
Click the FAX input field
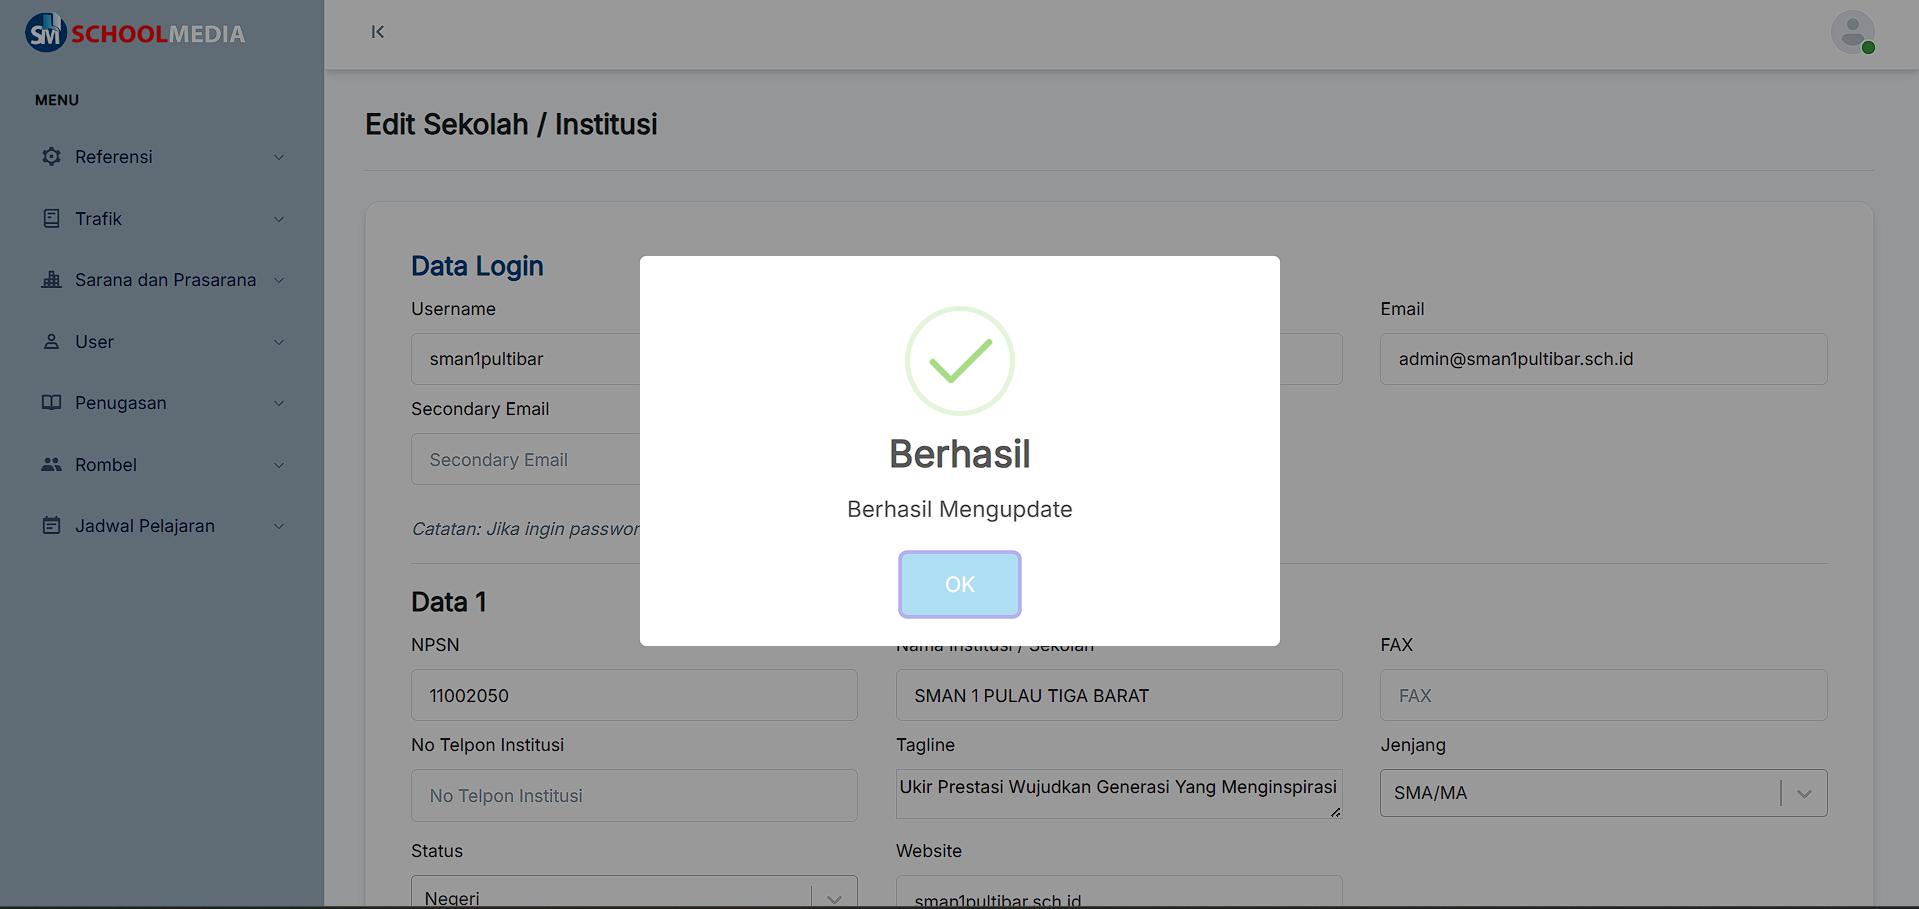pos(1603,695)
